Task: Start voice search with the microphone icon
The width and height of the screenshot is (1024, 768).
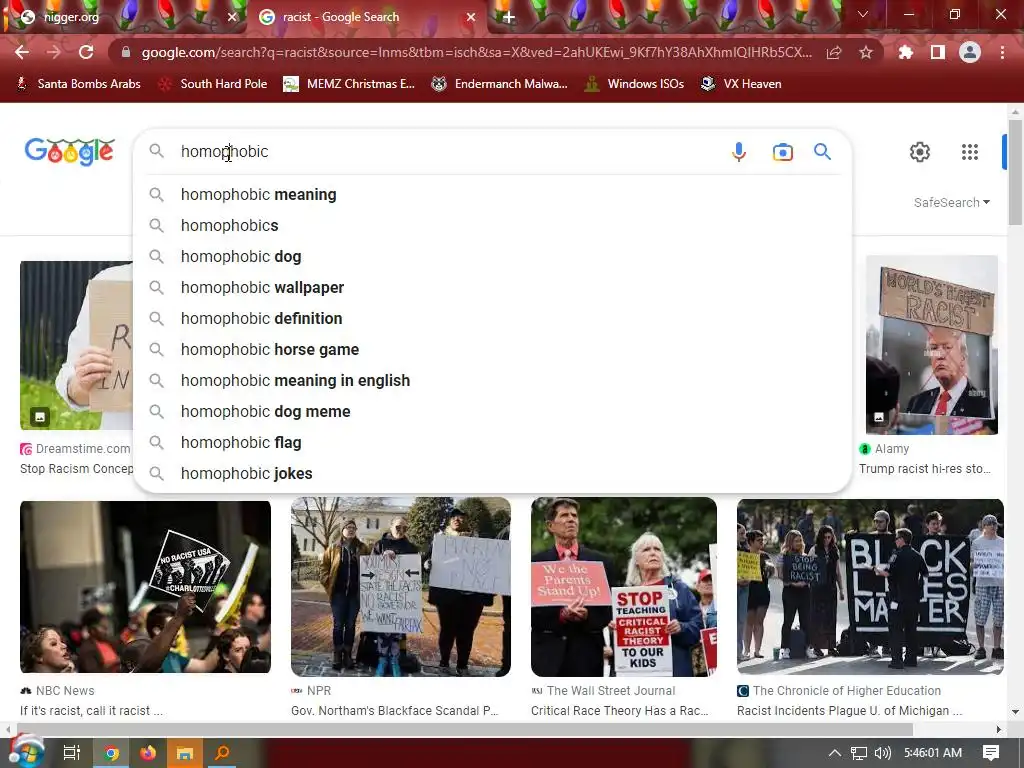Action: tap(739, 152)
